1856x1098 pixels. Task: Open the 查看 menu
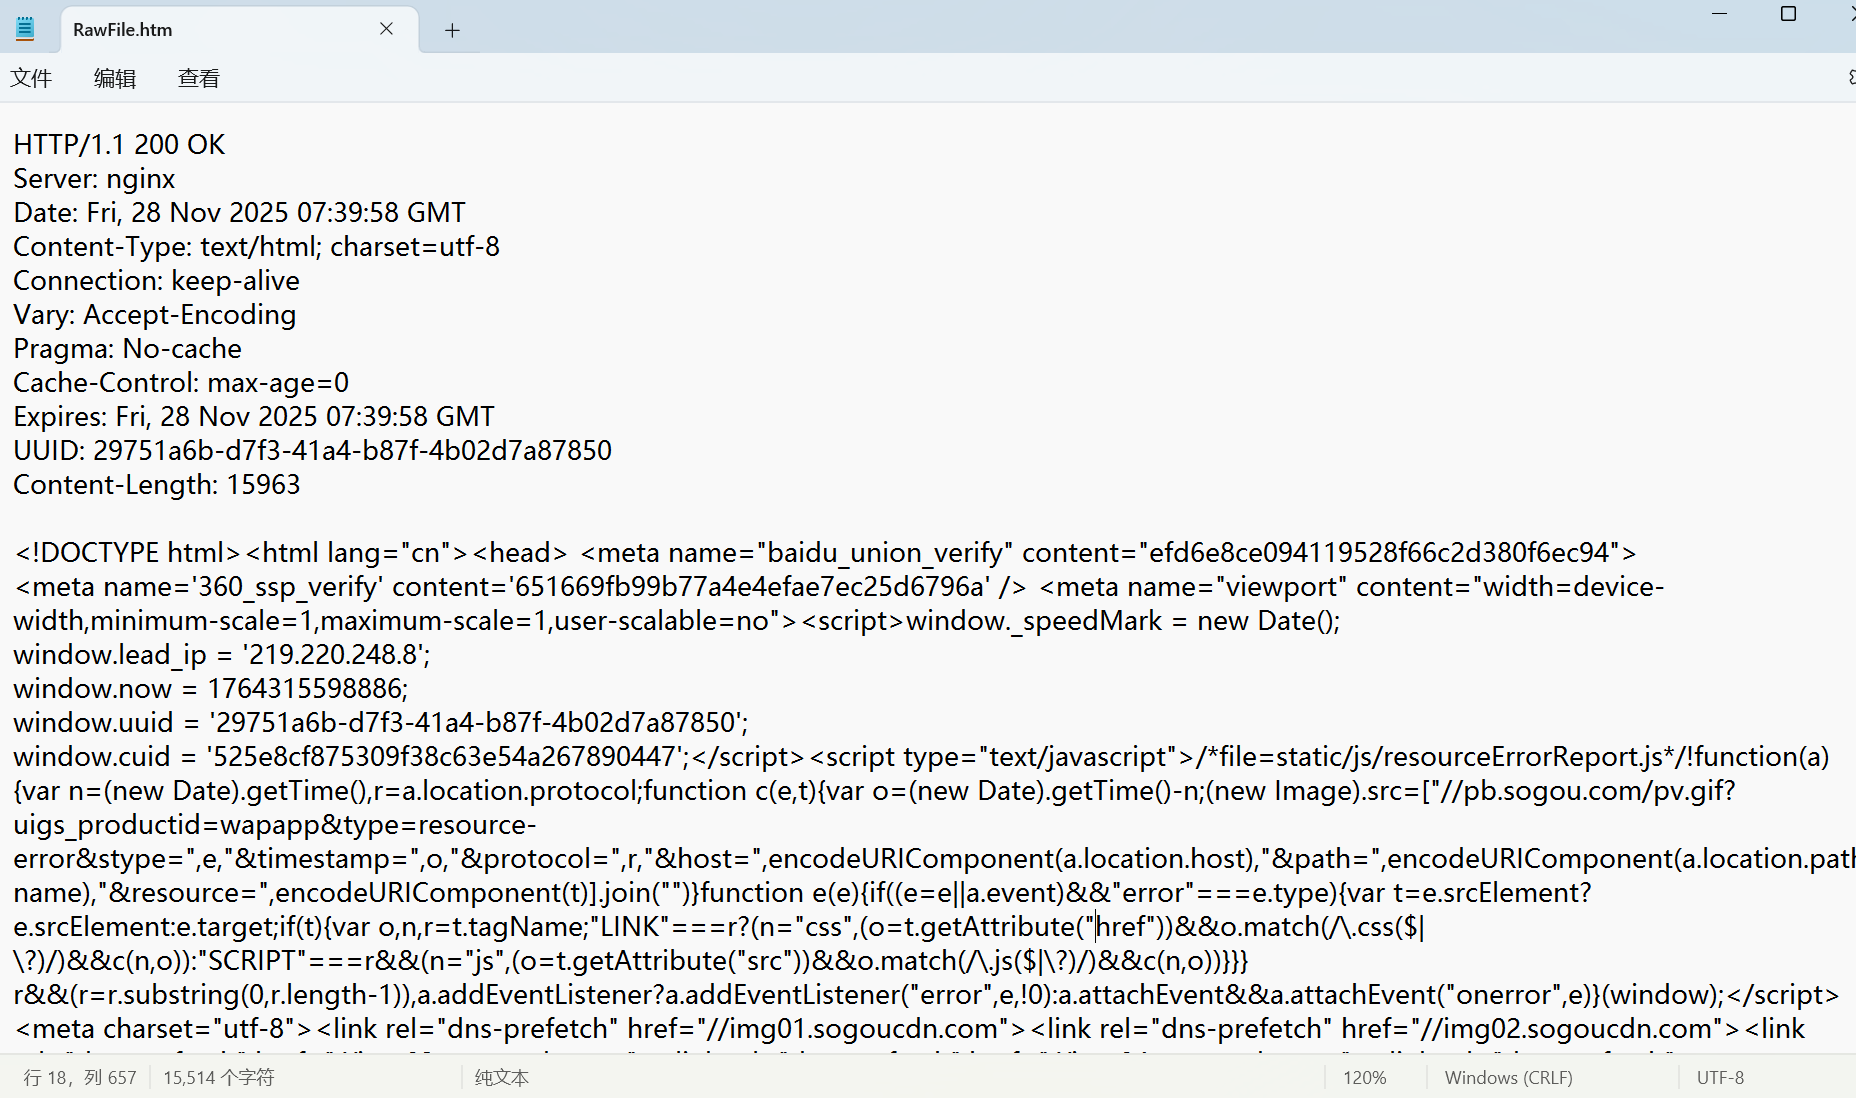[x=198, y=78]
